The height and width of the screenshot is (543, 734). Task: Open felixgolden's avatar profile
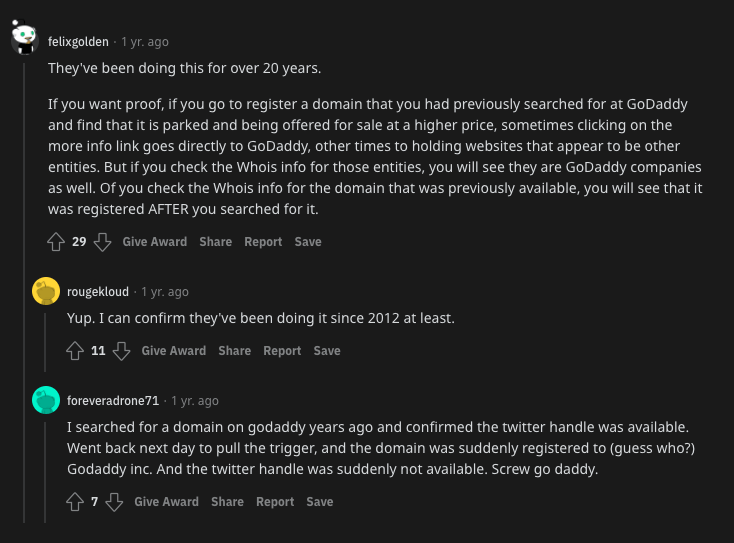[24, 37]
